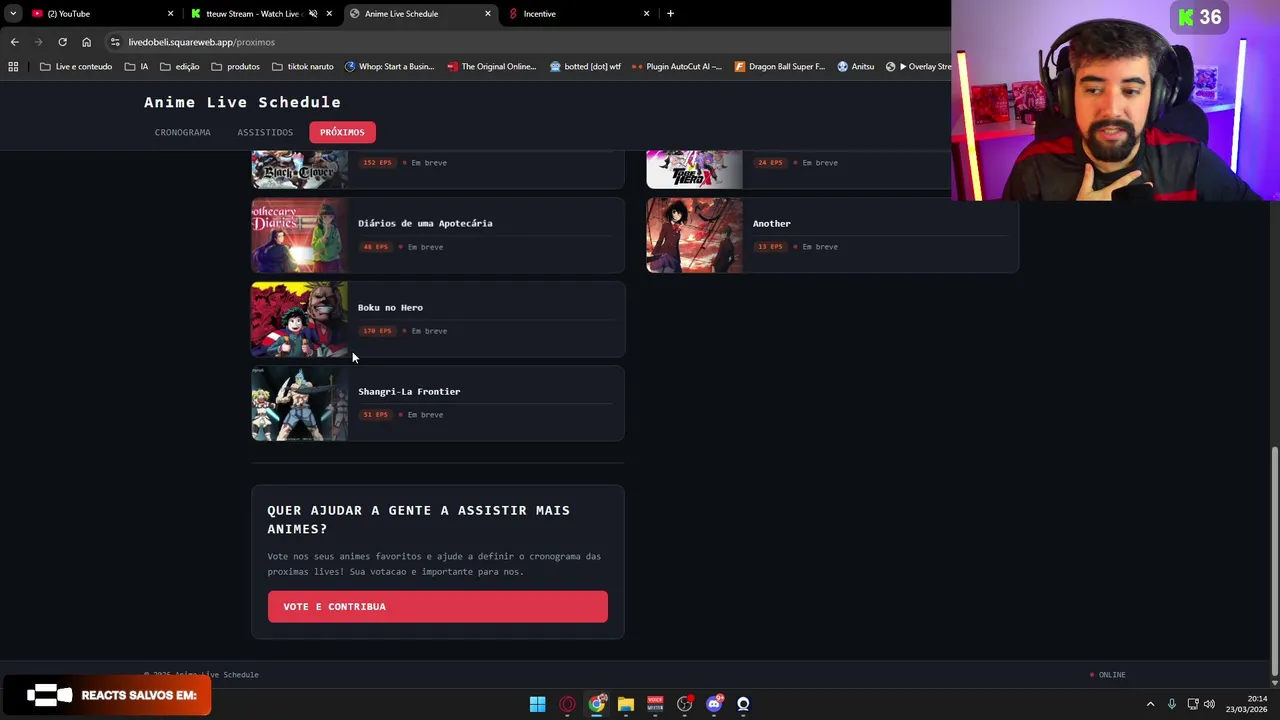The image size is (1280, 720).
Task: Open Diários de uma Apotecária thumbnail
Action: point(299,235)
